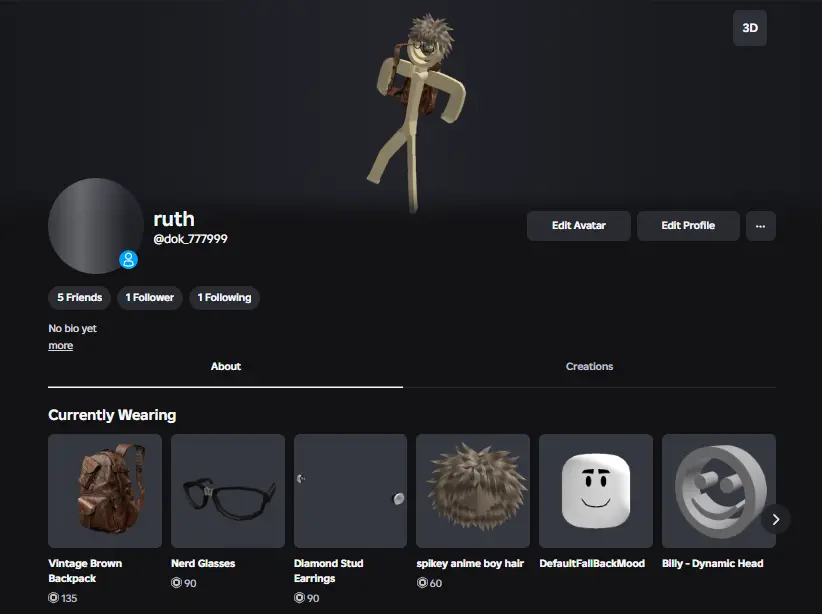The width and height of the screenshot is (822, 614).
Task: Click the Diamond Stud Earrings title
Action: pos(329,570)
